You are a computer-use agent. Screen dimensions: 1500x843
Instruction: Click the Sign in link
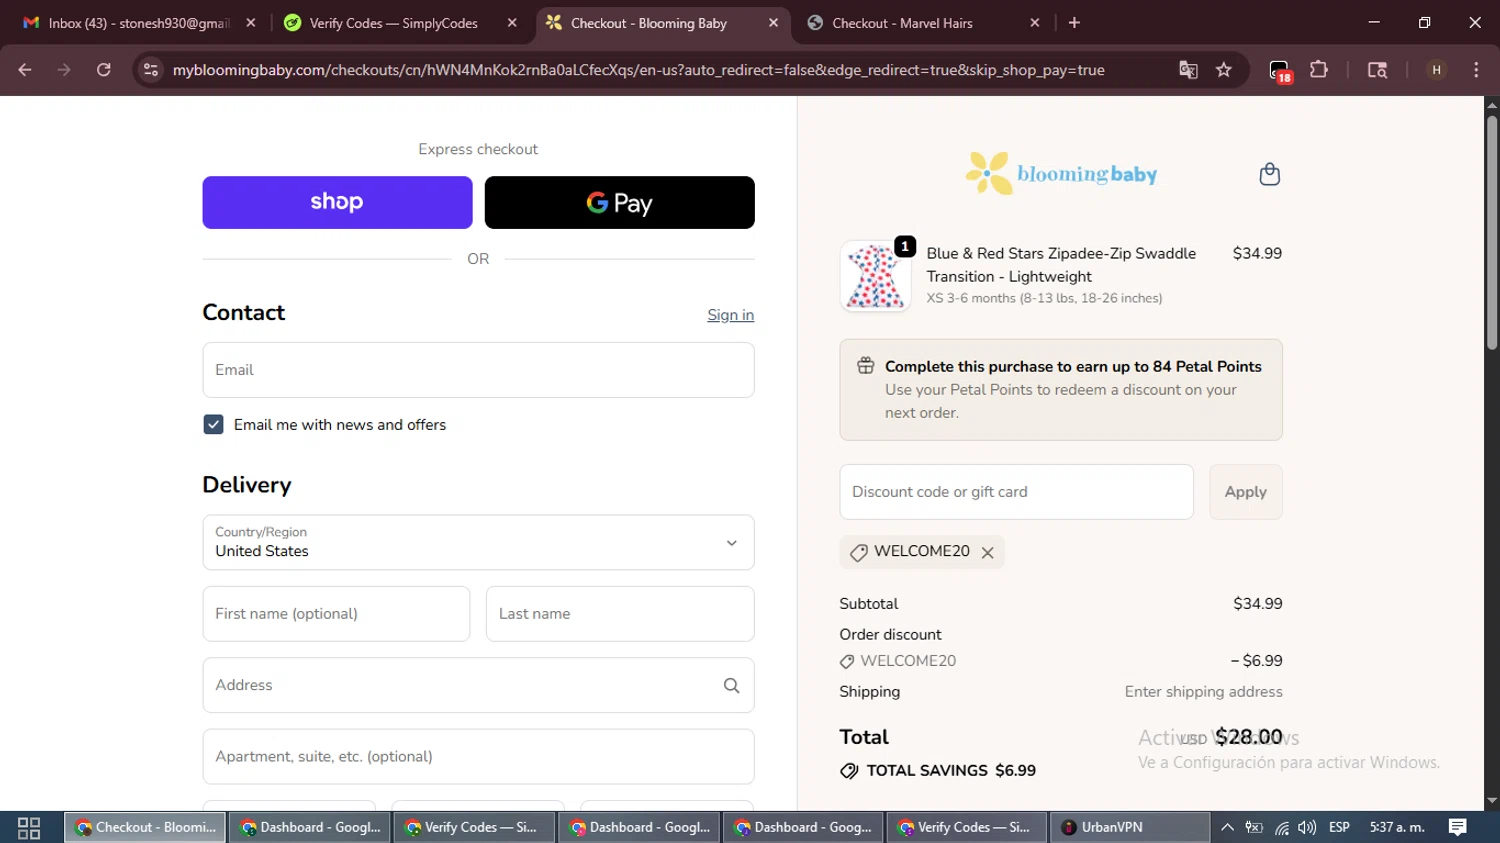pos(730,315)
